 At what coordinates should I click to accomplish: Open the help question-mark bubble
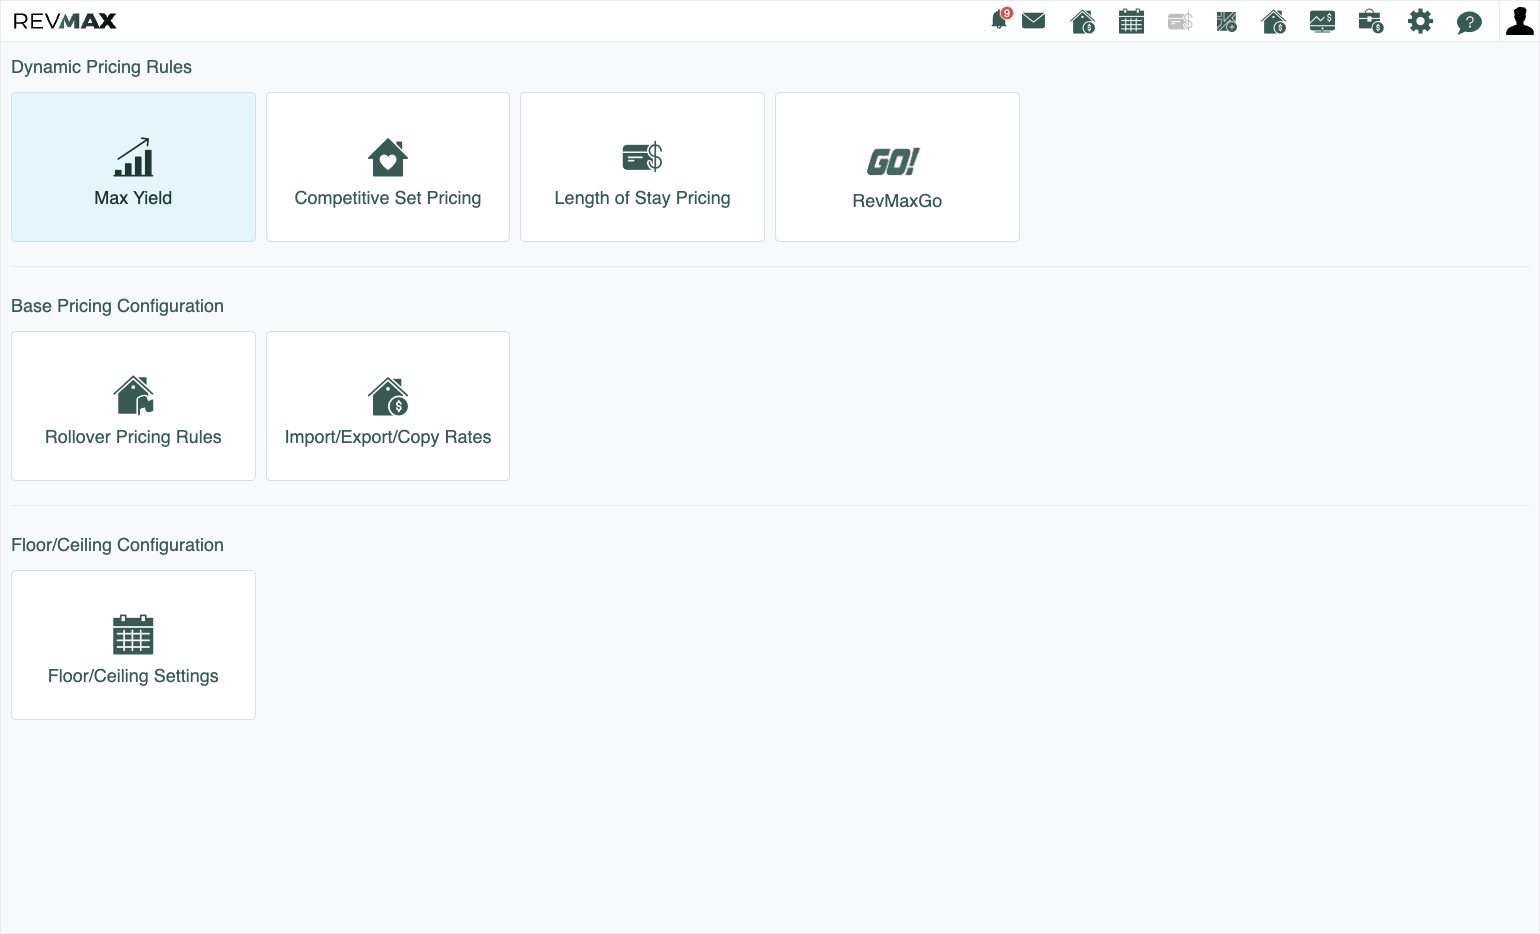(1469, 22)
